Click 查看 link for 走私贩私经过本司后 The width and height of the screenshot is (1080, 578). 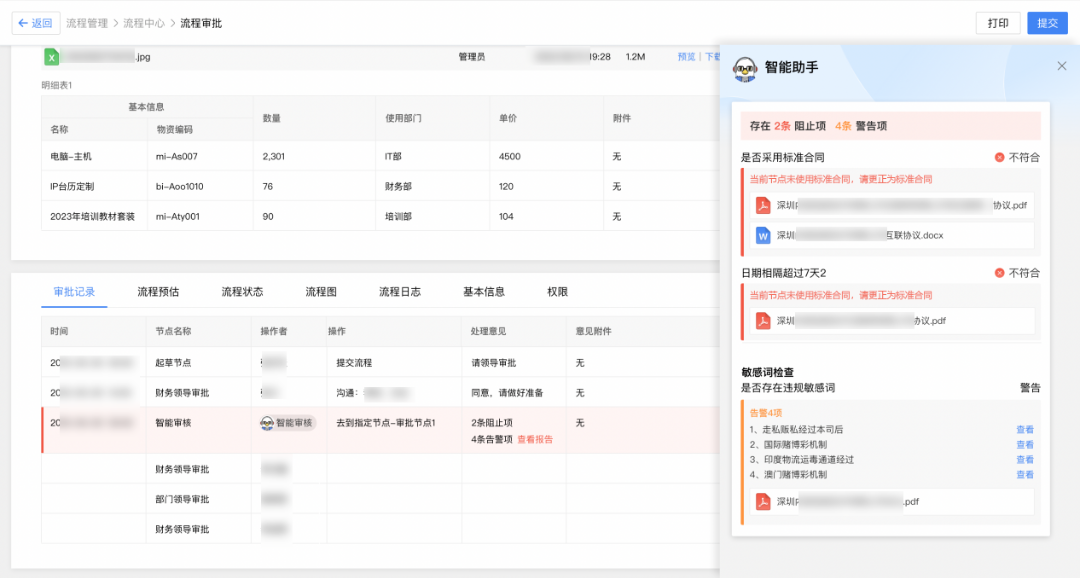pyautogui.click(x=1025, y=430)
